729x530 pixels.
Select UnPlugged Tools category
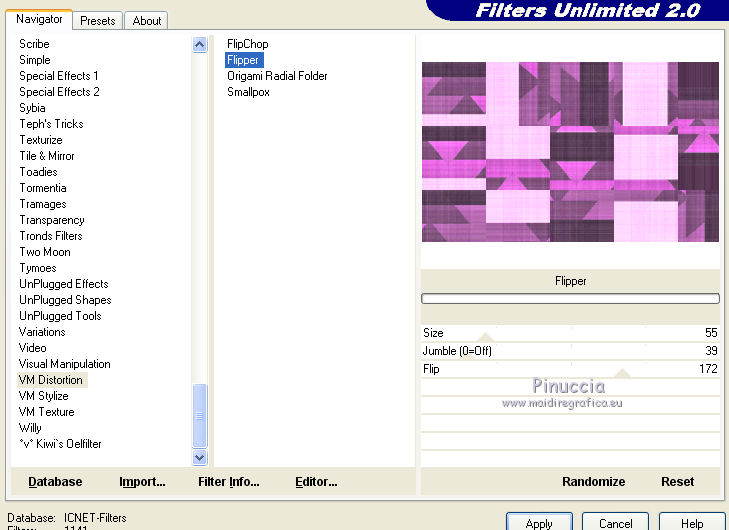click(x=60, y=316)
